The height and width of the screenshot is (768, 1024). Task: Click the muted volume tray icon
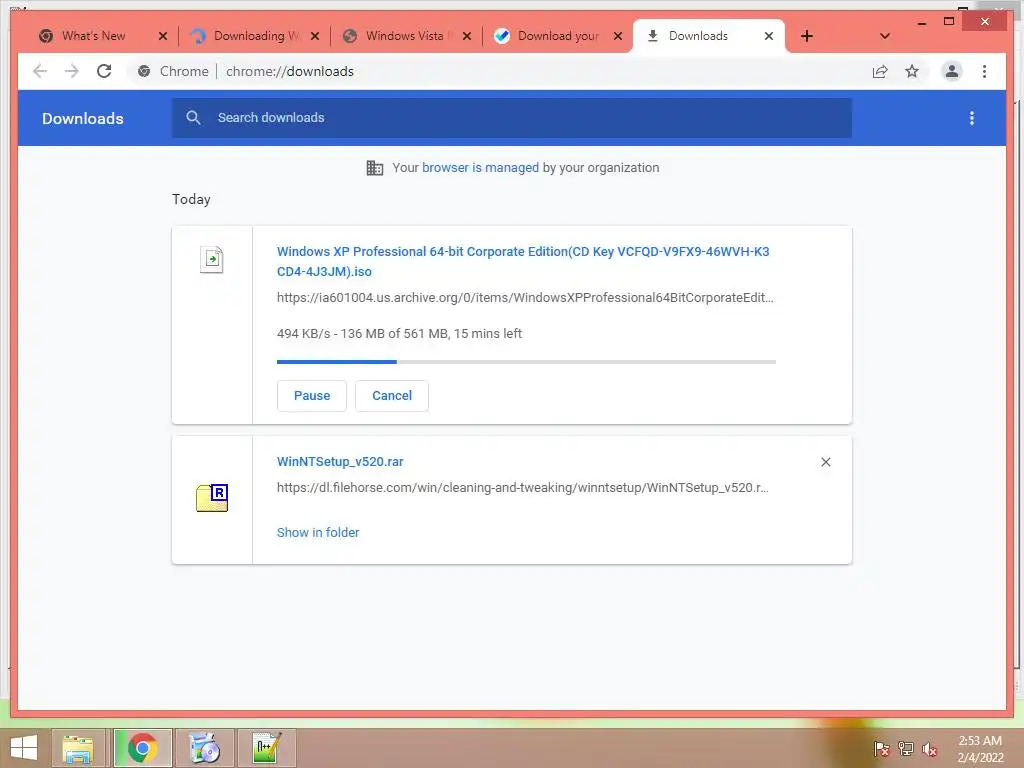(x=930, y=749)
